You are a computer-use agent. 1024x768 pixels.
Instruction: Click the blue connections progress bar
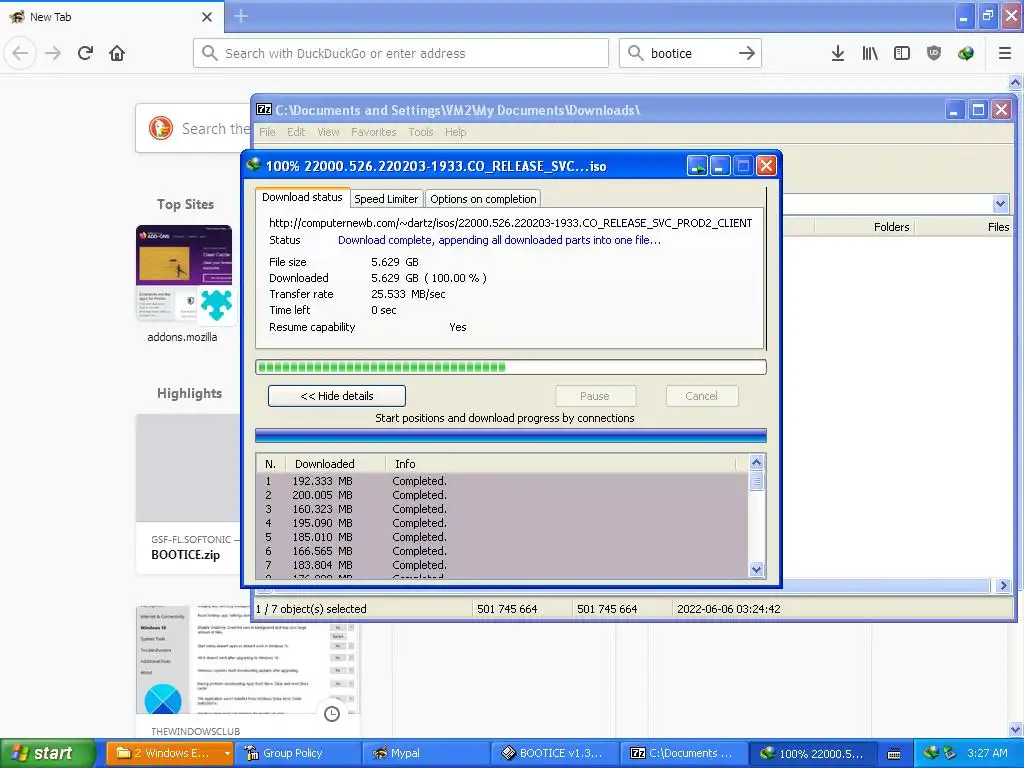[511, 436]
